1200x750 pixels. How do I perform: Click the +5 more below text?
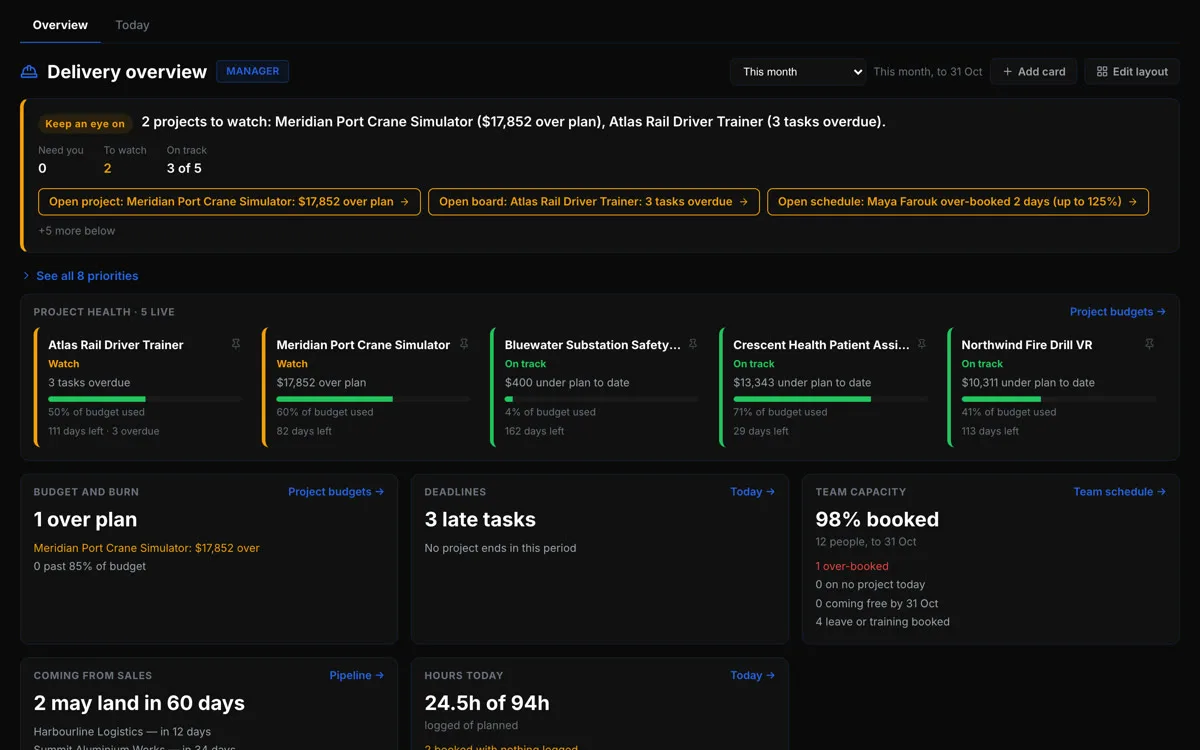coord(77,231)
